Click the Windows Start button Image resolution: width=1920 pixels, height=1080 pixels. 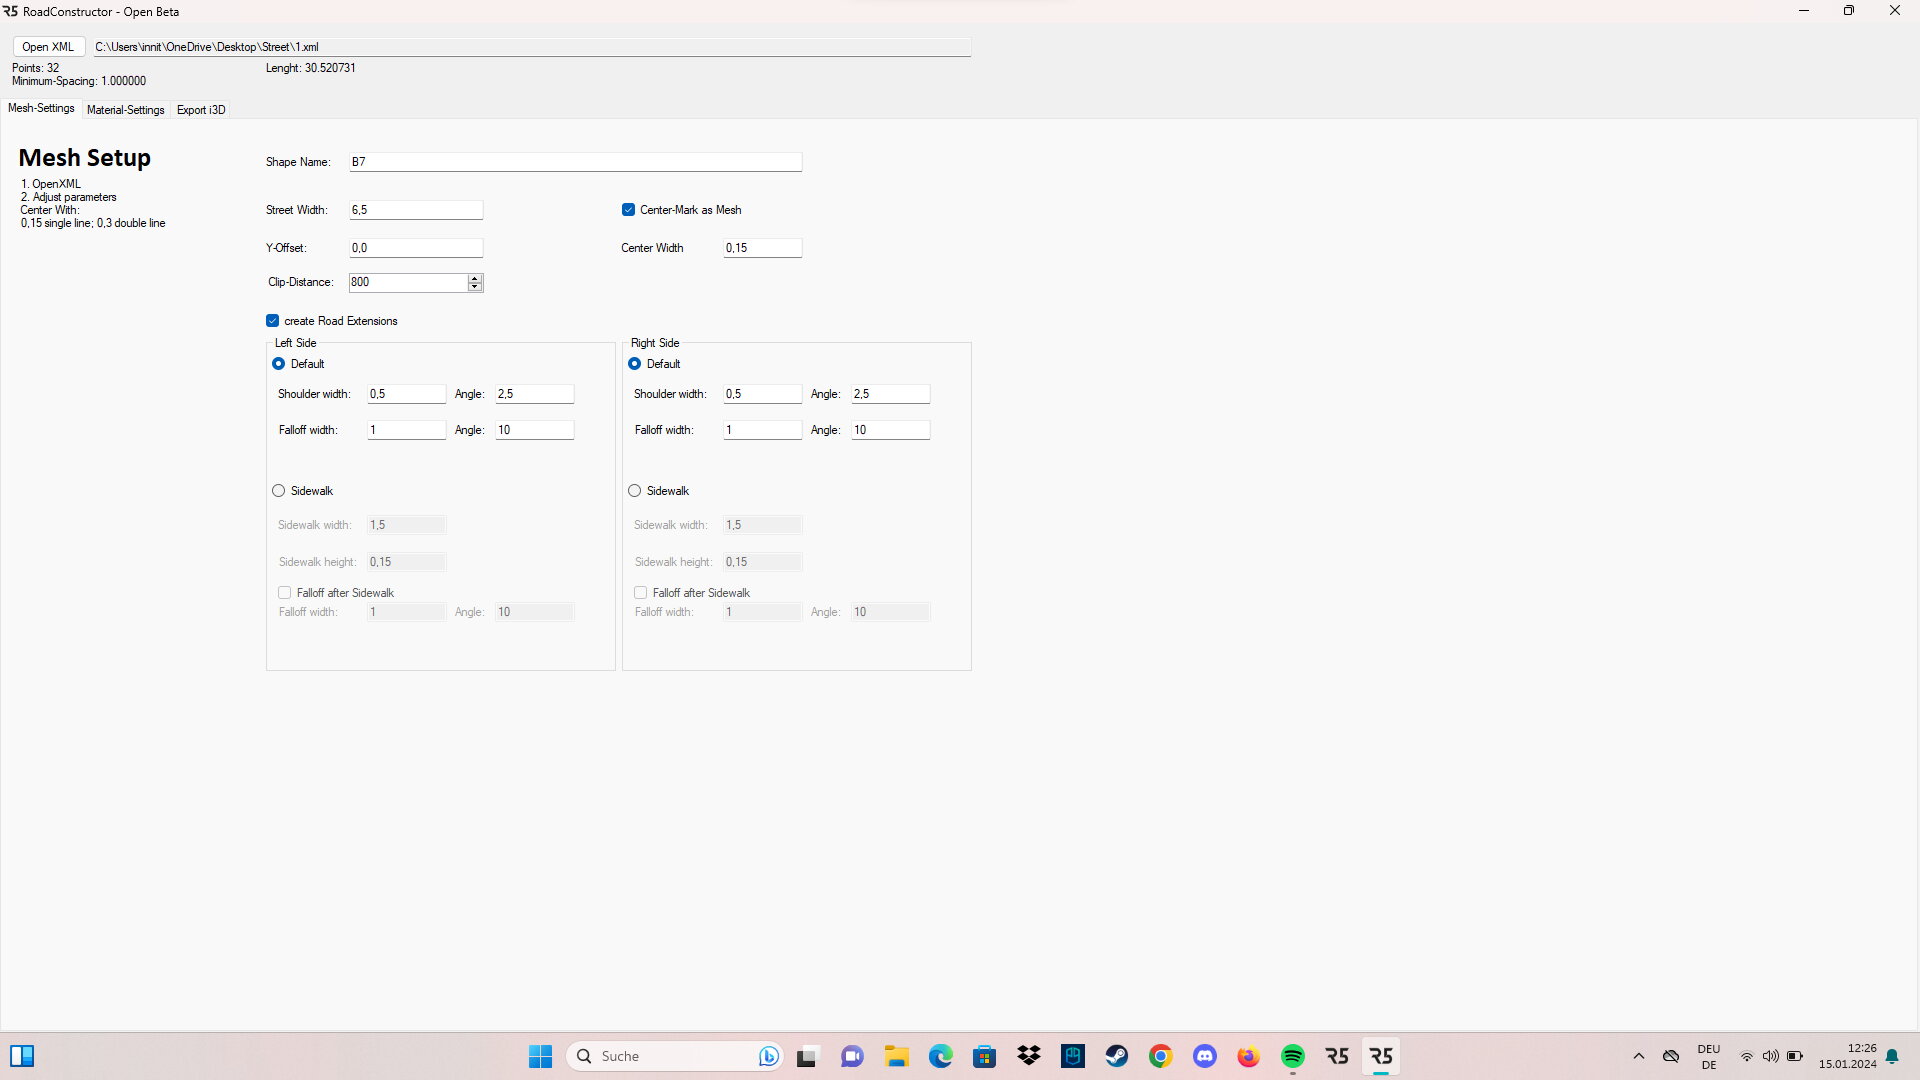tap(541, 1056)
